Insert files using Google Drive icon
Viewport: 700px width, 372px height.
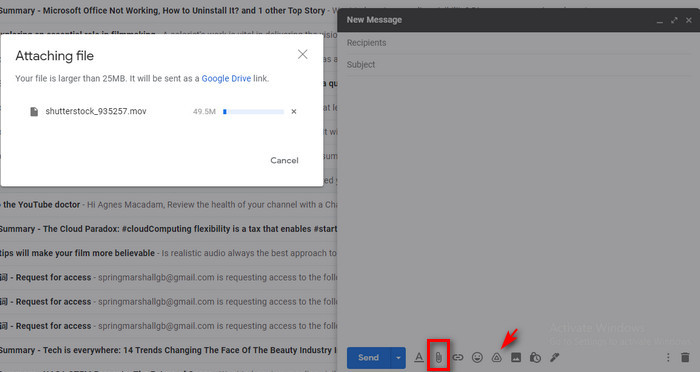click(496, 357)
